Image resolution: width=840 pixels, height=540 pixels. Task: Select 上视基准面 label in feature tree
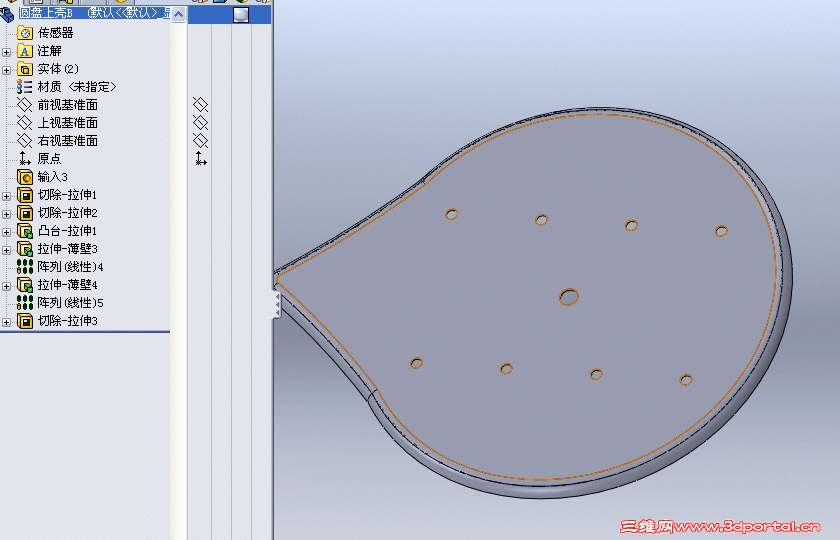68,123
